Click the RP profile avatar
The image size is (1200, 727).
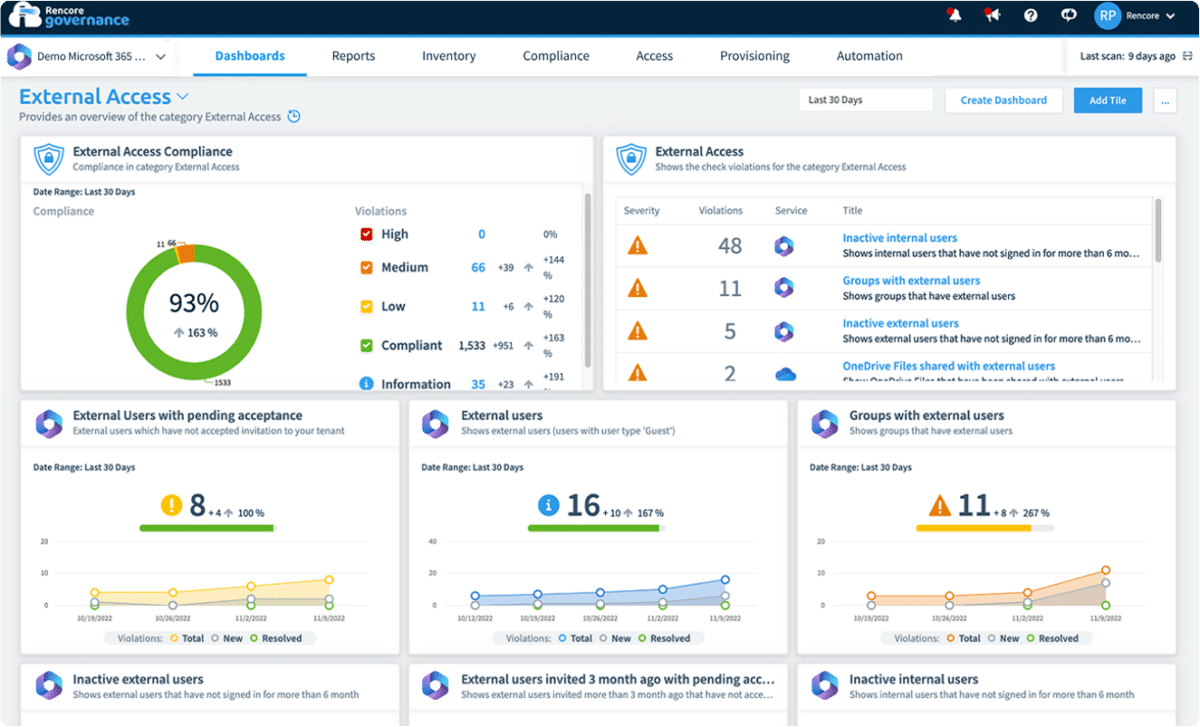tap(1106, 15)
